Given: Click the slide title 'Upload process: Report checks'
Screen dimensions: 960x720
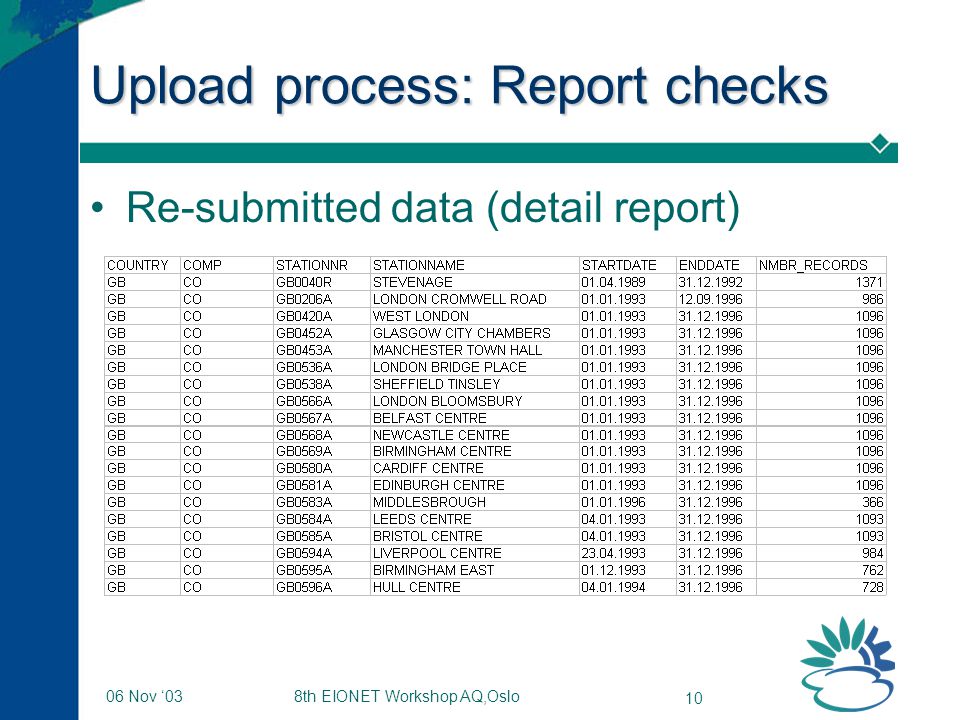Looking at the screenshot, I should [x=460, y=86].
